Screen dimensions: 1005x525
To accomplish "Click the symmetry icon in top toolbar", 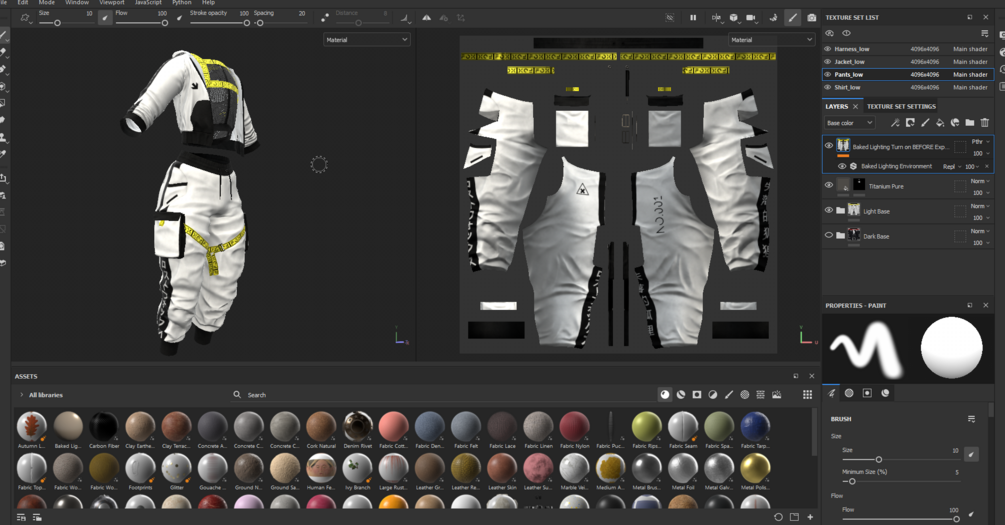I will point(426,18).
